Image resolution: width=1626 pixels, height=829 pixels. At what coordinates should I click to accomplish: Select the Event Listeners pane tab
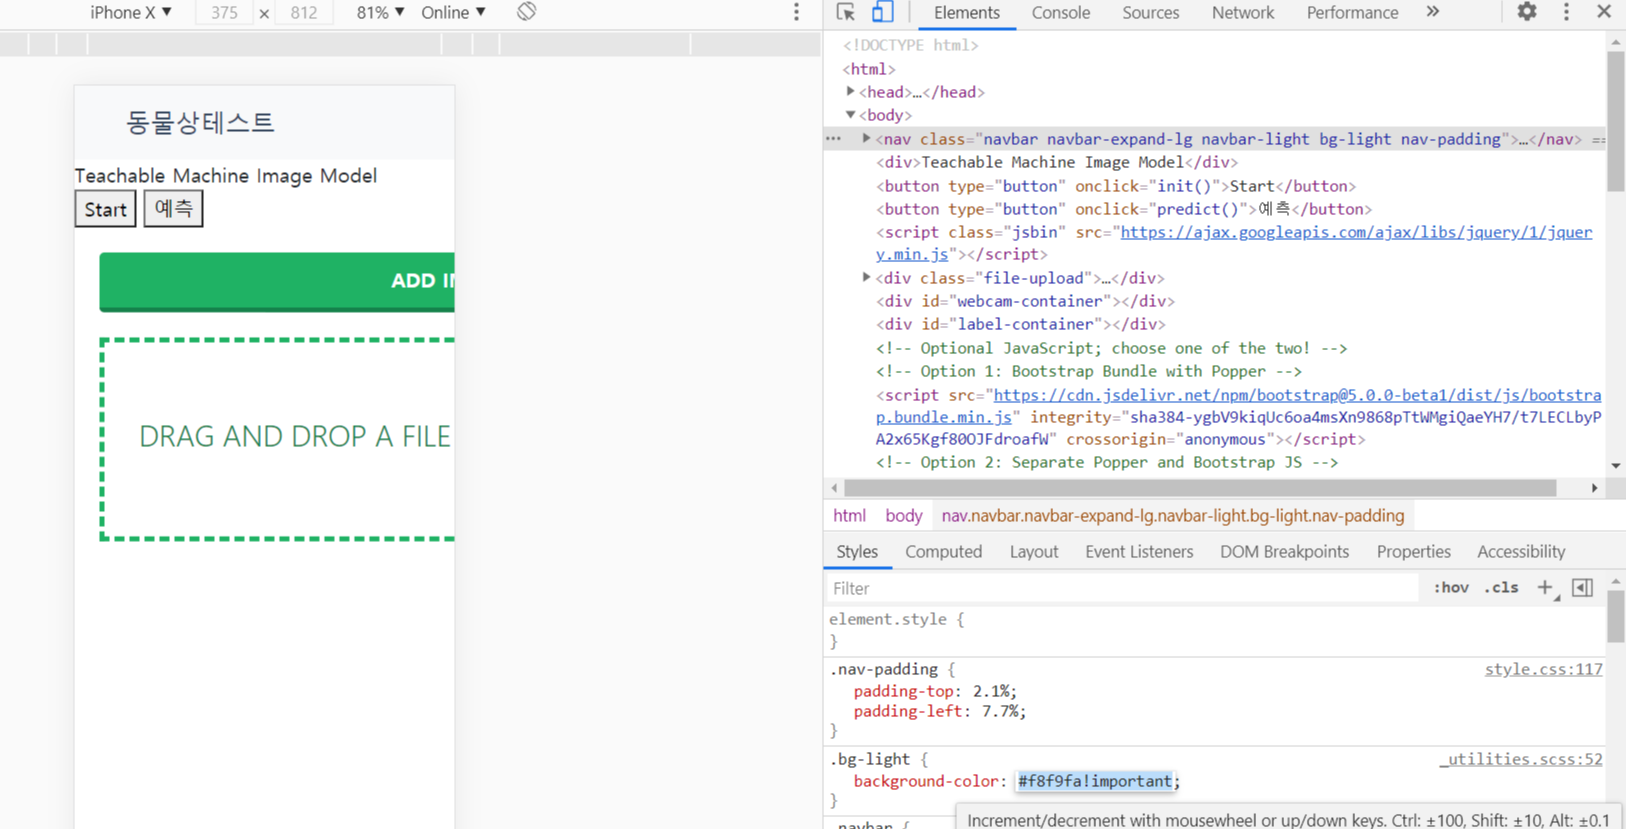tap(1139, 552)
